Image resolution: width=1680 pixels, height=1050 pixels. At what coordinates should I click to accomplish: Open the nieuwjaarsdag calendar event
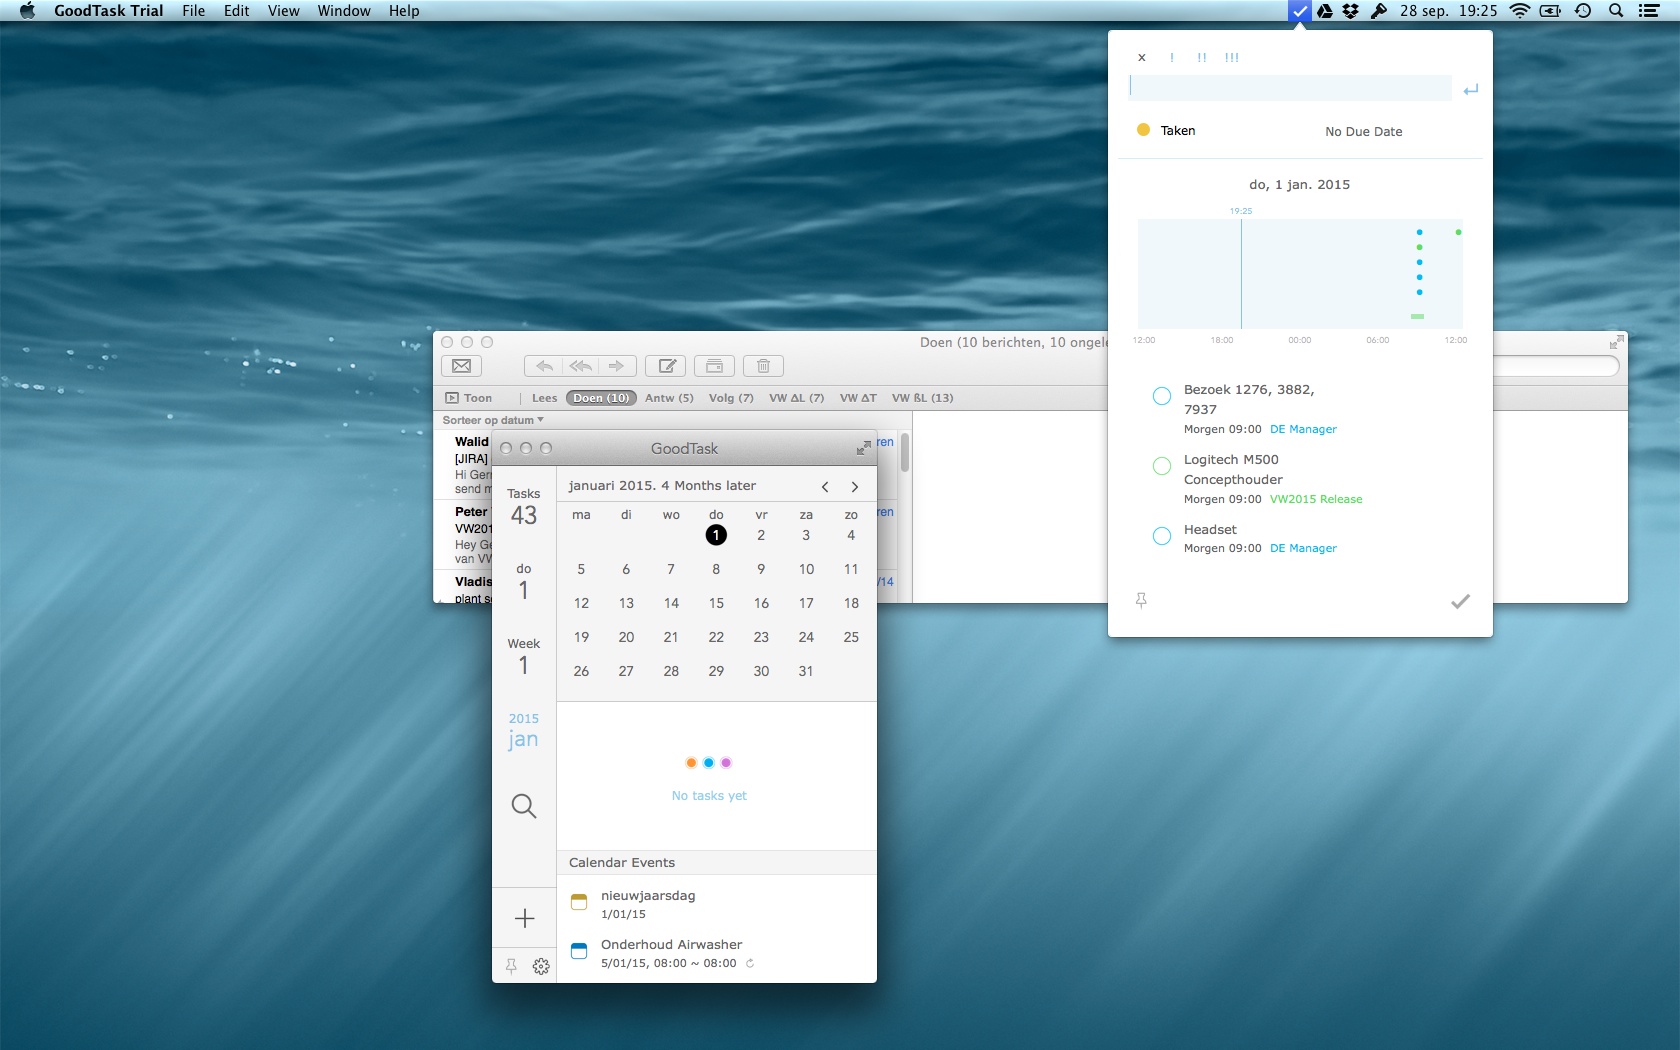click(x=716, y=904)
